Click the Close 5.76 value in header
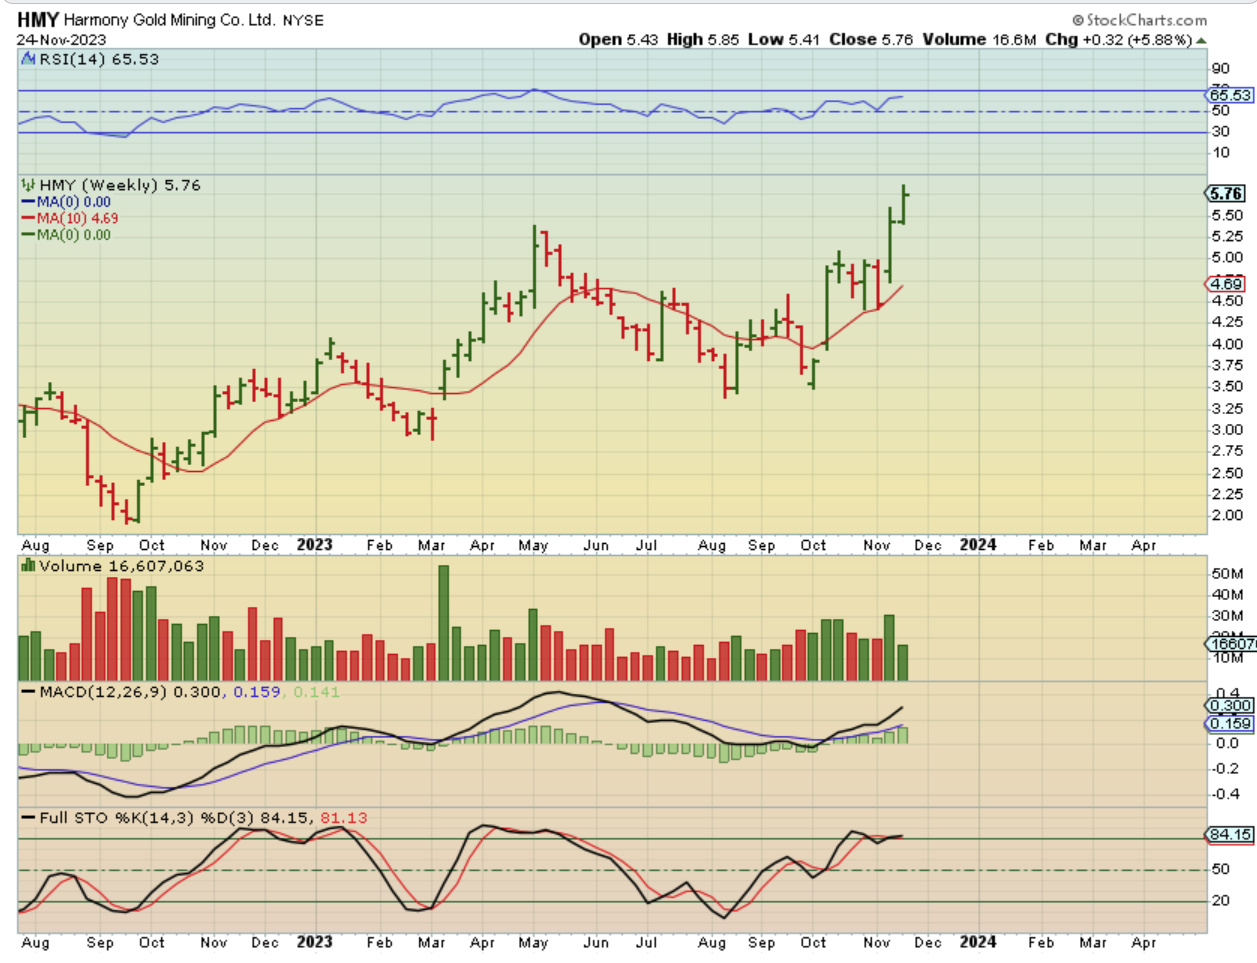 click(x=870, y=40)
